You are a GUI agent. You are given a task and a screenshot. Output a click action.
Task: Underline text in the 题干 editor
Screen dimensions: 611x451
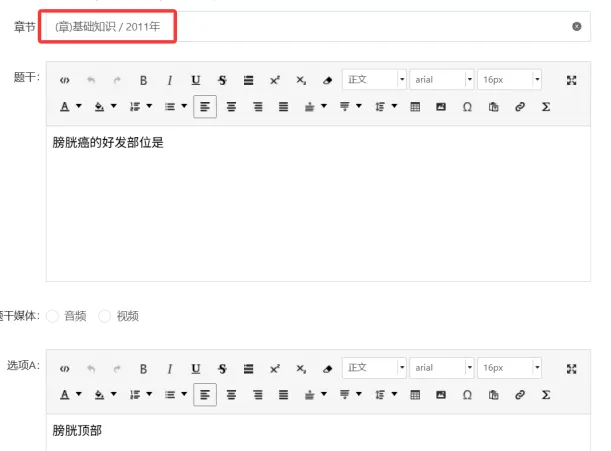[x=196, y=80]
